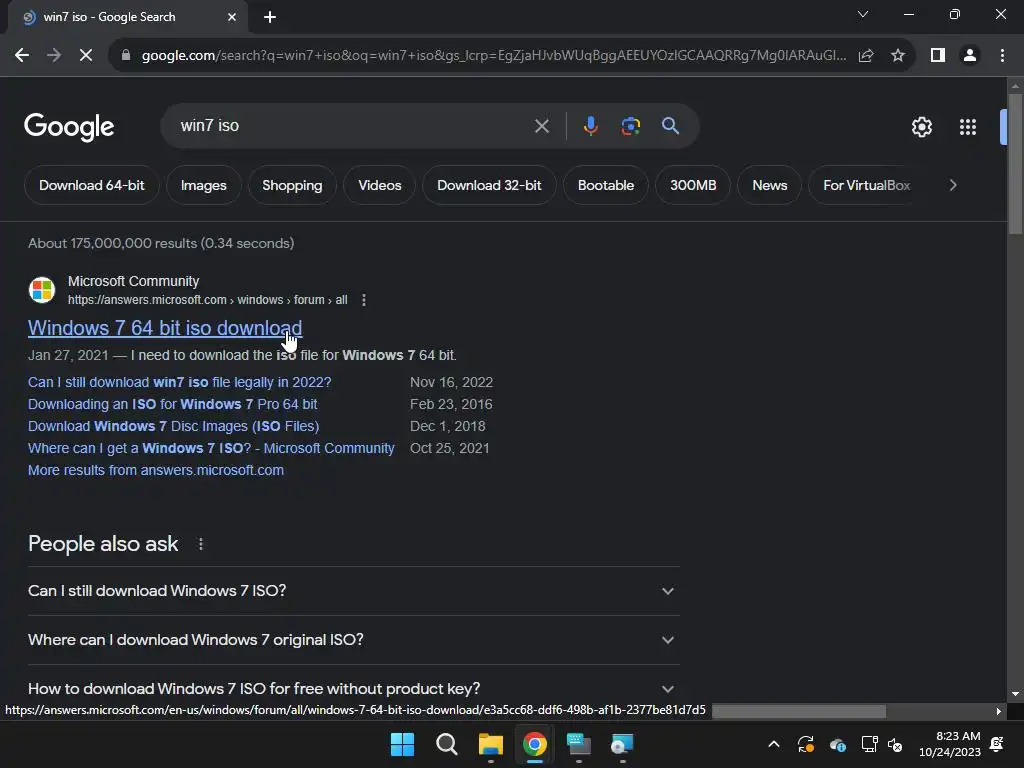1024x768 pixels.
Task: Open Windows 7 64 bit iso download result
Action: [165, 328]
